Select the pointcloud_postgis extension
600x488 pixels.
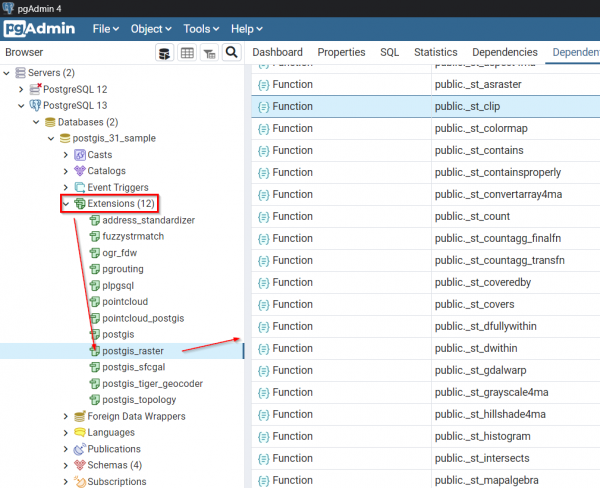[x=143, y=318]
